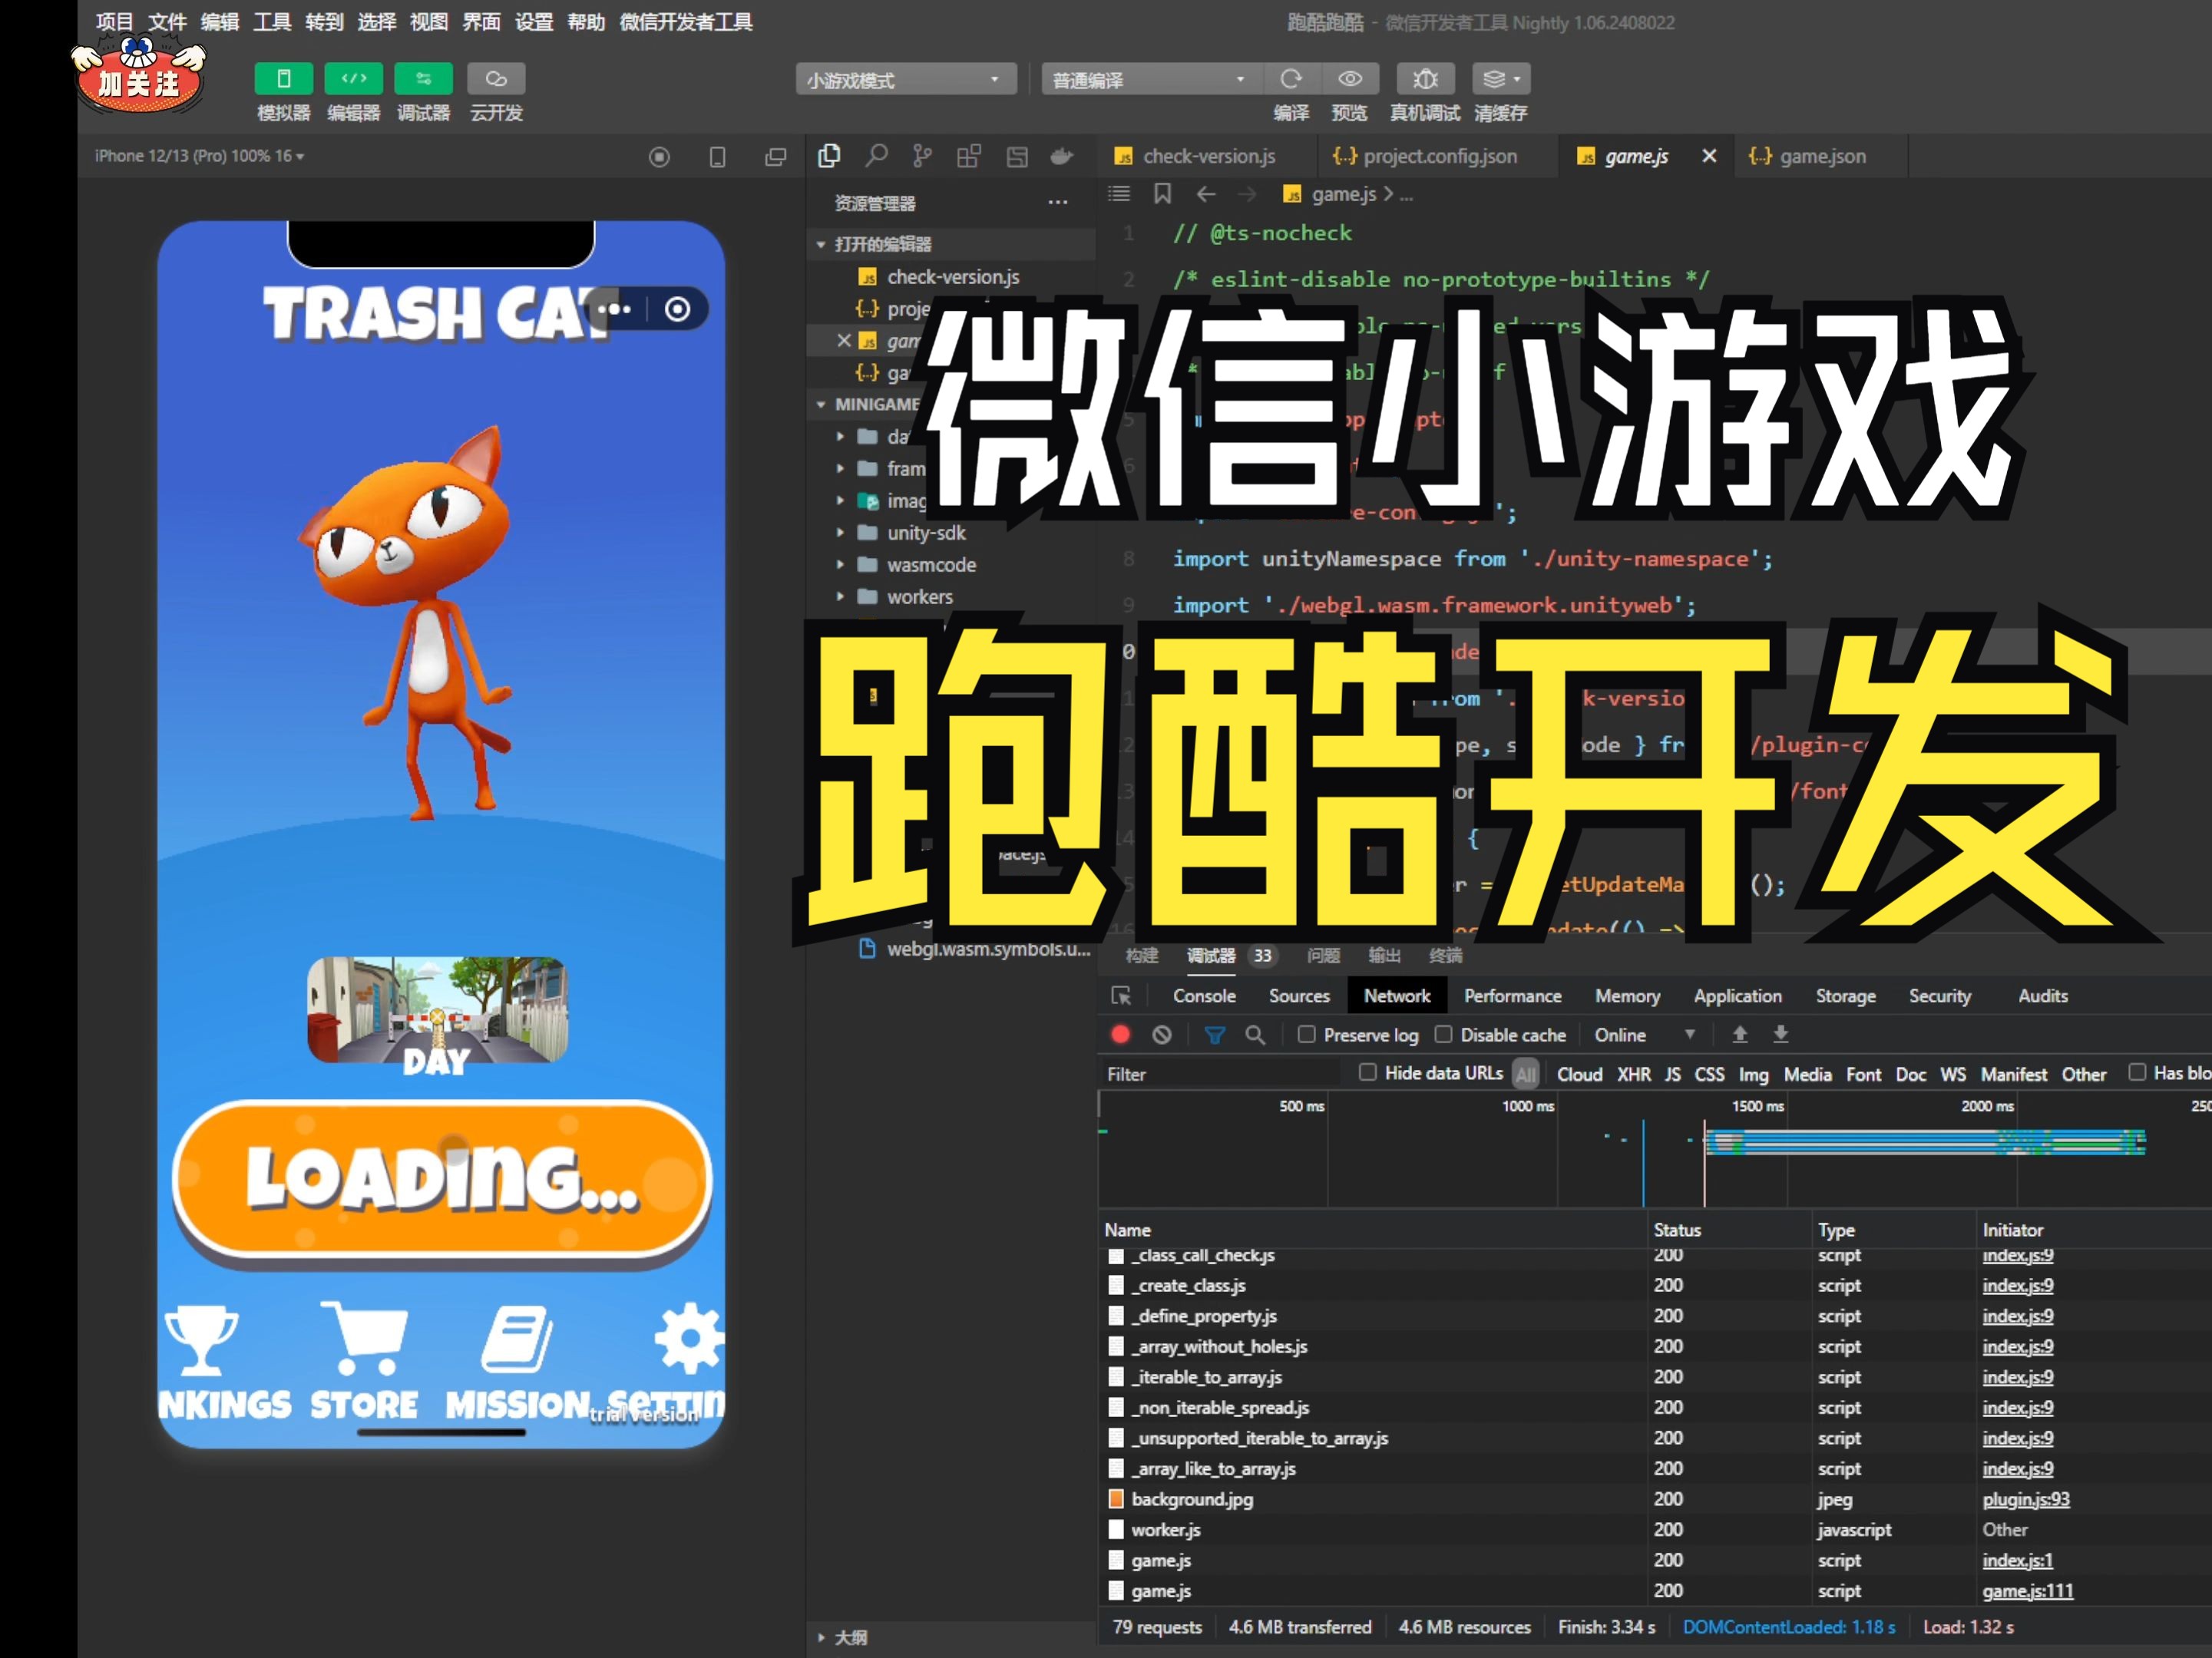Switch to Console tab
Screen dimensions: 2212x1658
pos(1204,996)
